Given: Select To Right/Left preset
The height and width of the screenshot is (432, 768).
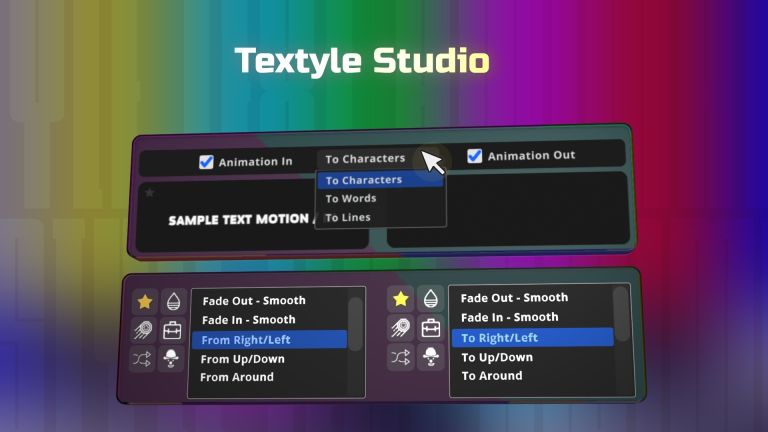Looking at the screenshot, I should [x=532, y=337].
